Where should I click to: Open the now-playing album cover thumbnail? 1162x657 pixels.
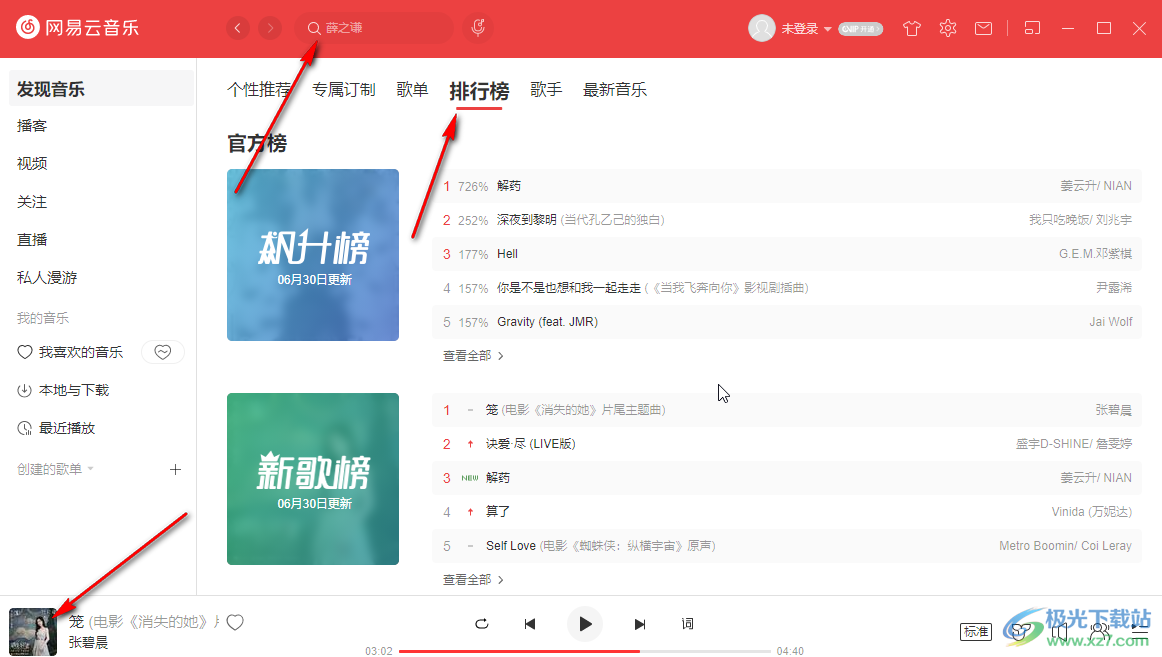coord(33,632)
